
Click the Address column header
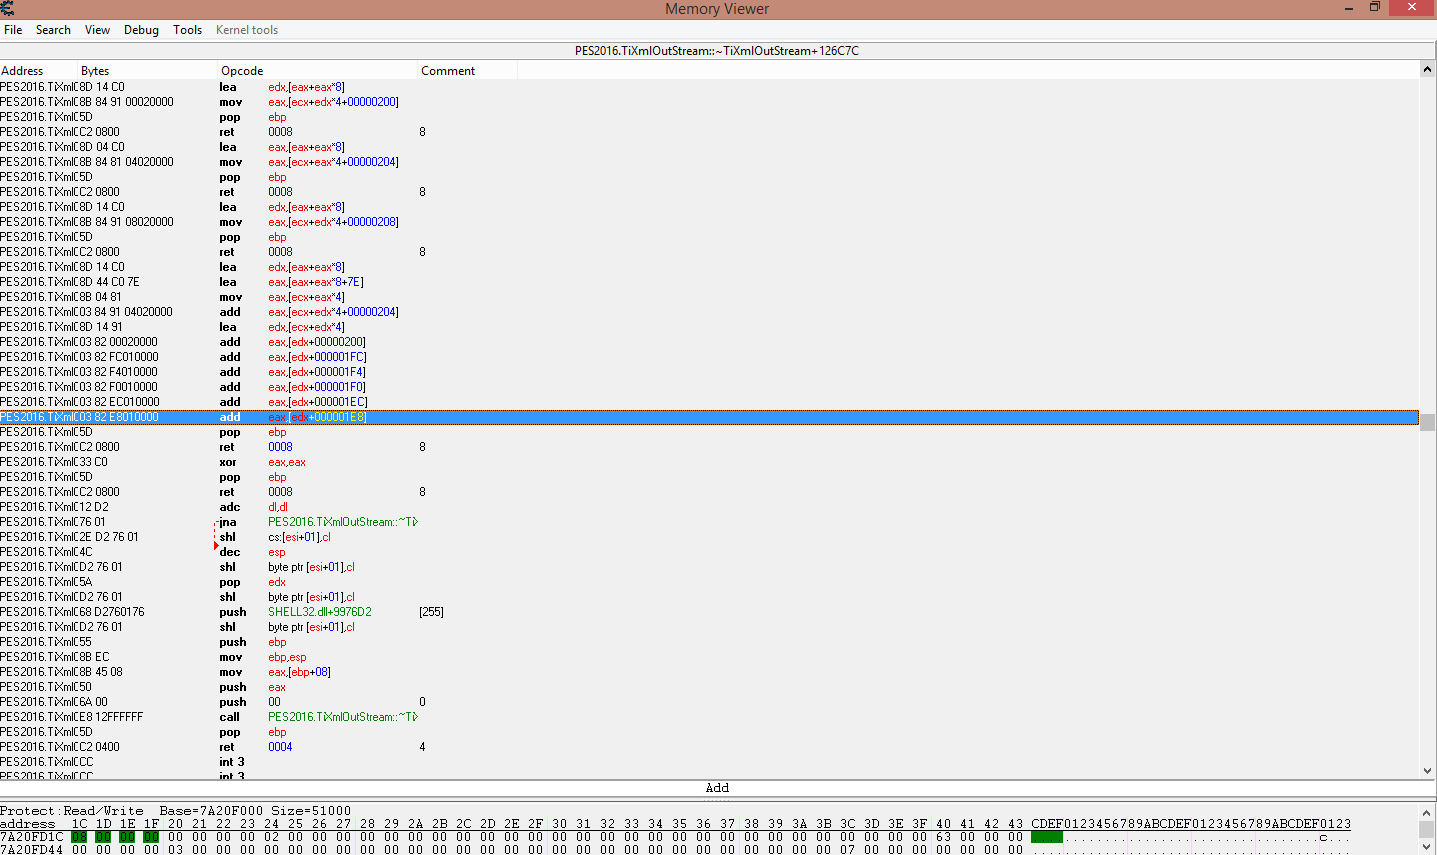[22, 71]
